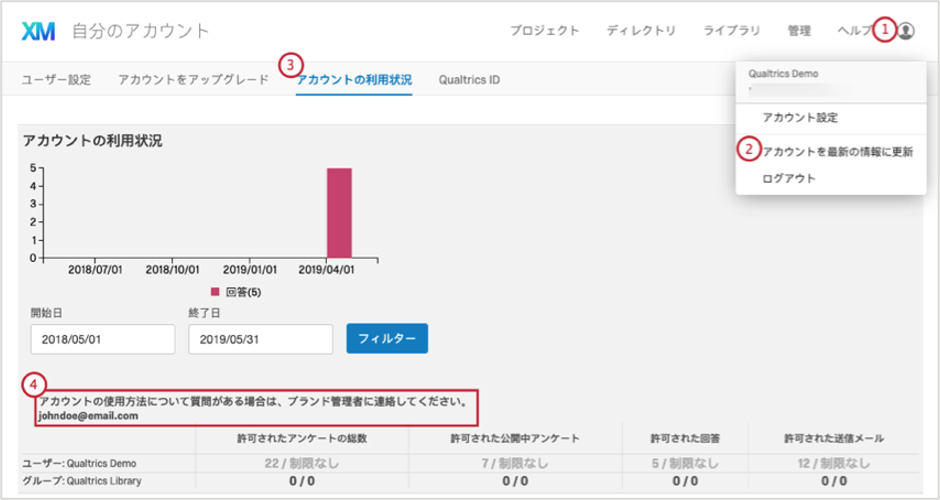The height and width of the screenshot is (500, 940).
Task: Click the XM logo
Action: [38, 31]
